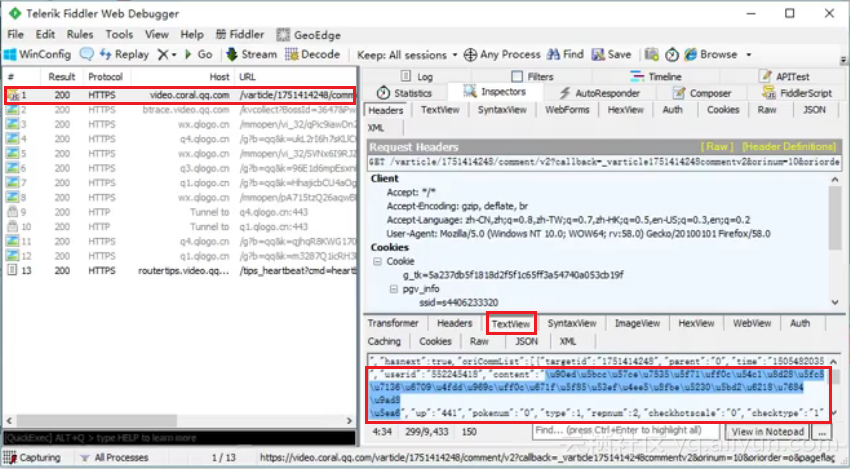Select response TextView tab
Image resolution: width=850 pixels, height=469 pixels.
coord(511,324)
